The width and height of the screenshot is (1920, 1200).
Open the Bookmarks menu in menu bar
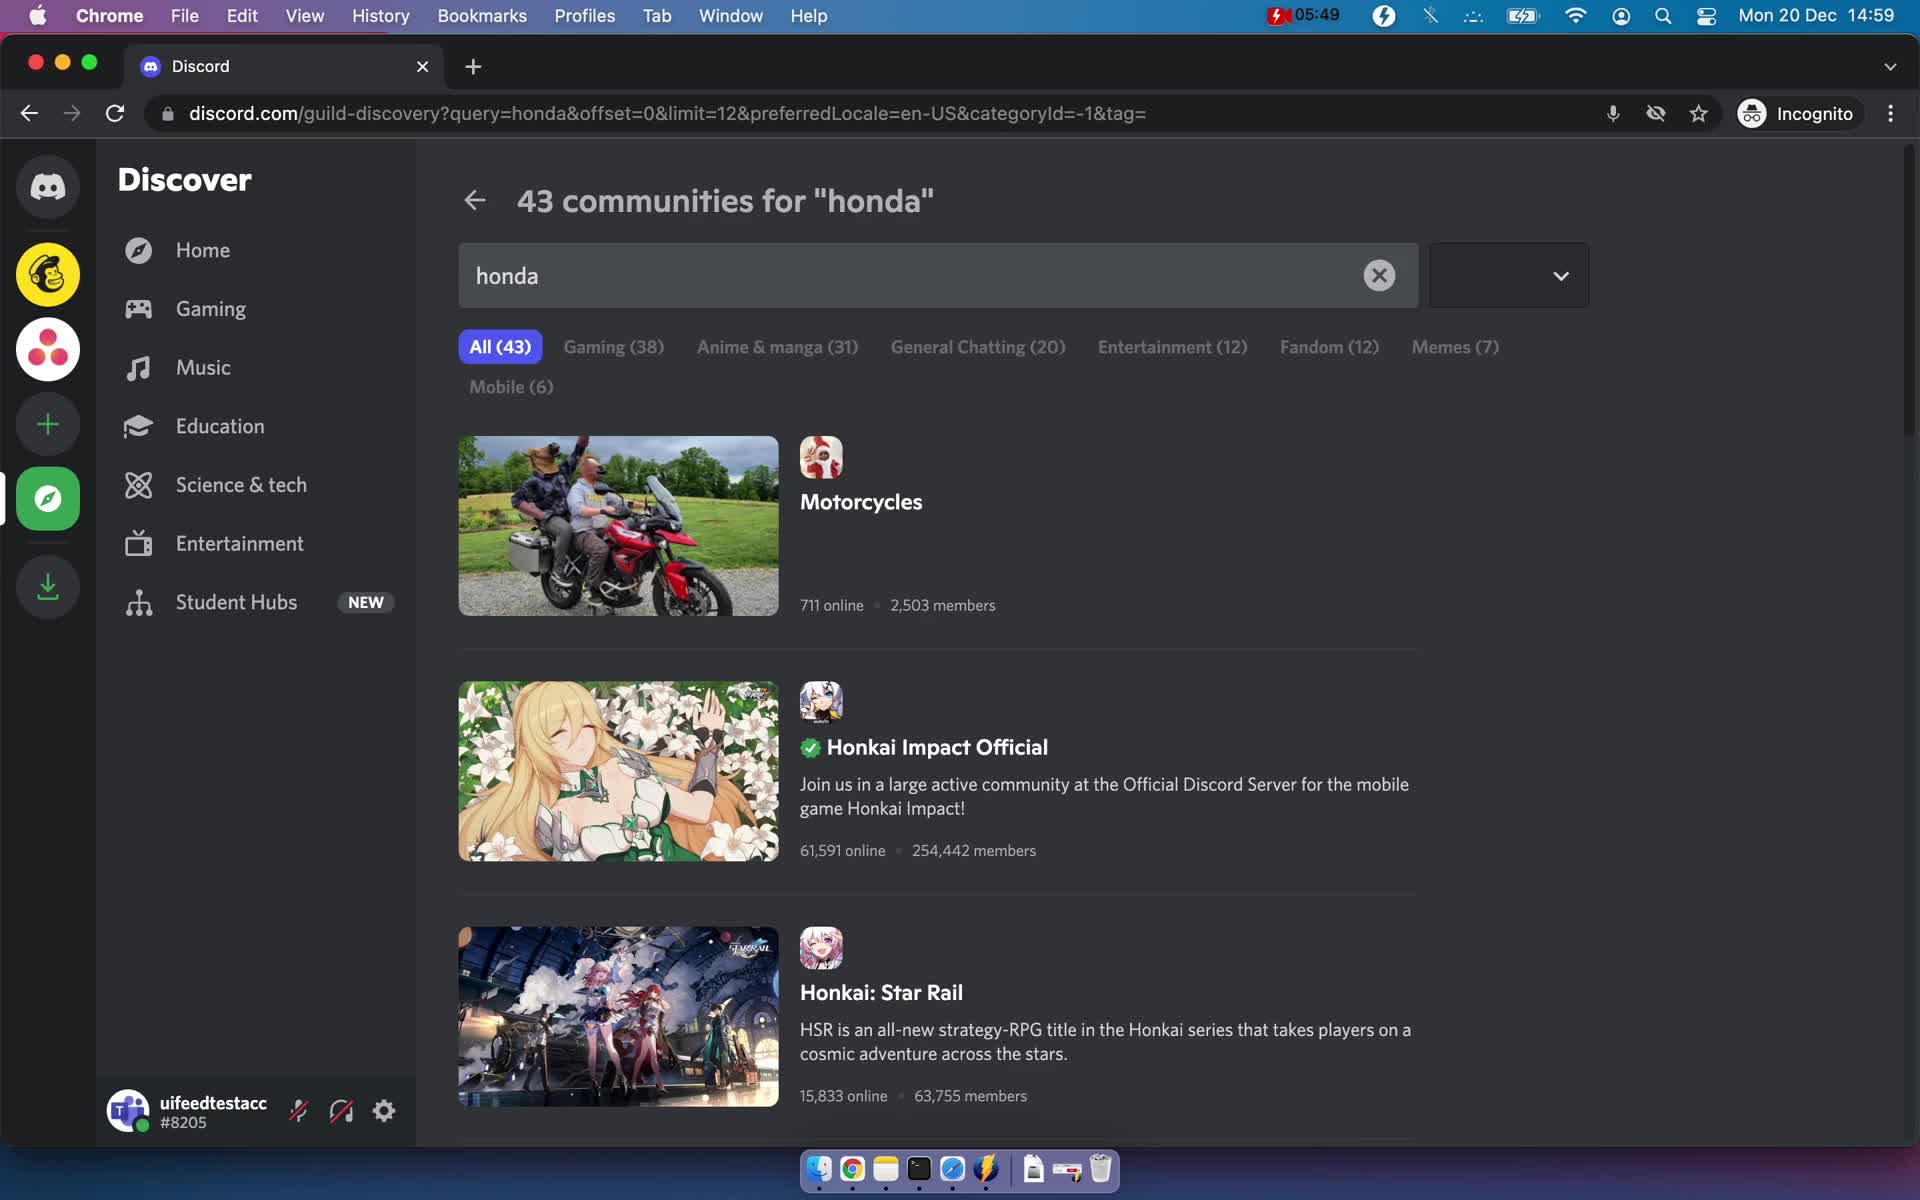[x=482, y=16]
